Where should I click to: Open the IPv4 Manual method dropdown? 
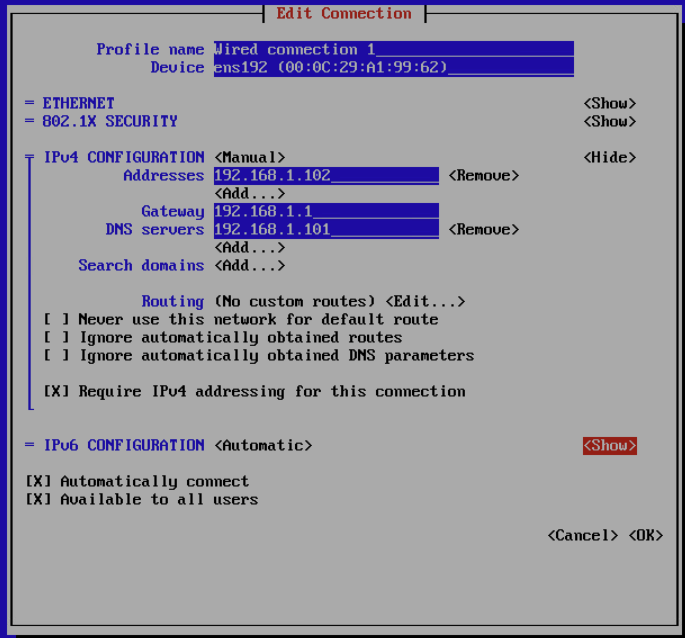pyautogui.click(x=250, y=157)
